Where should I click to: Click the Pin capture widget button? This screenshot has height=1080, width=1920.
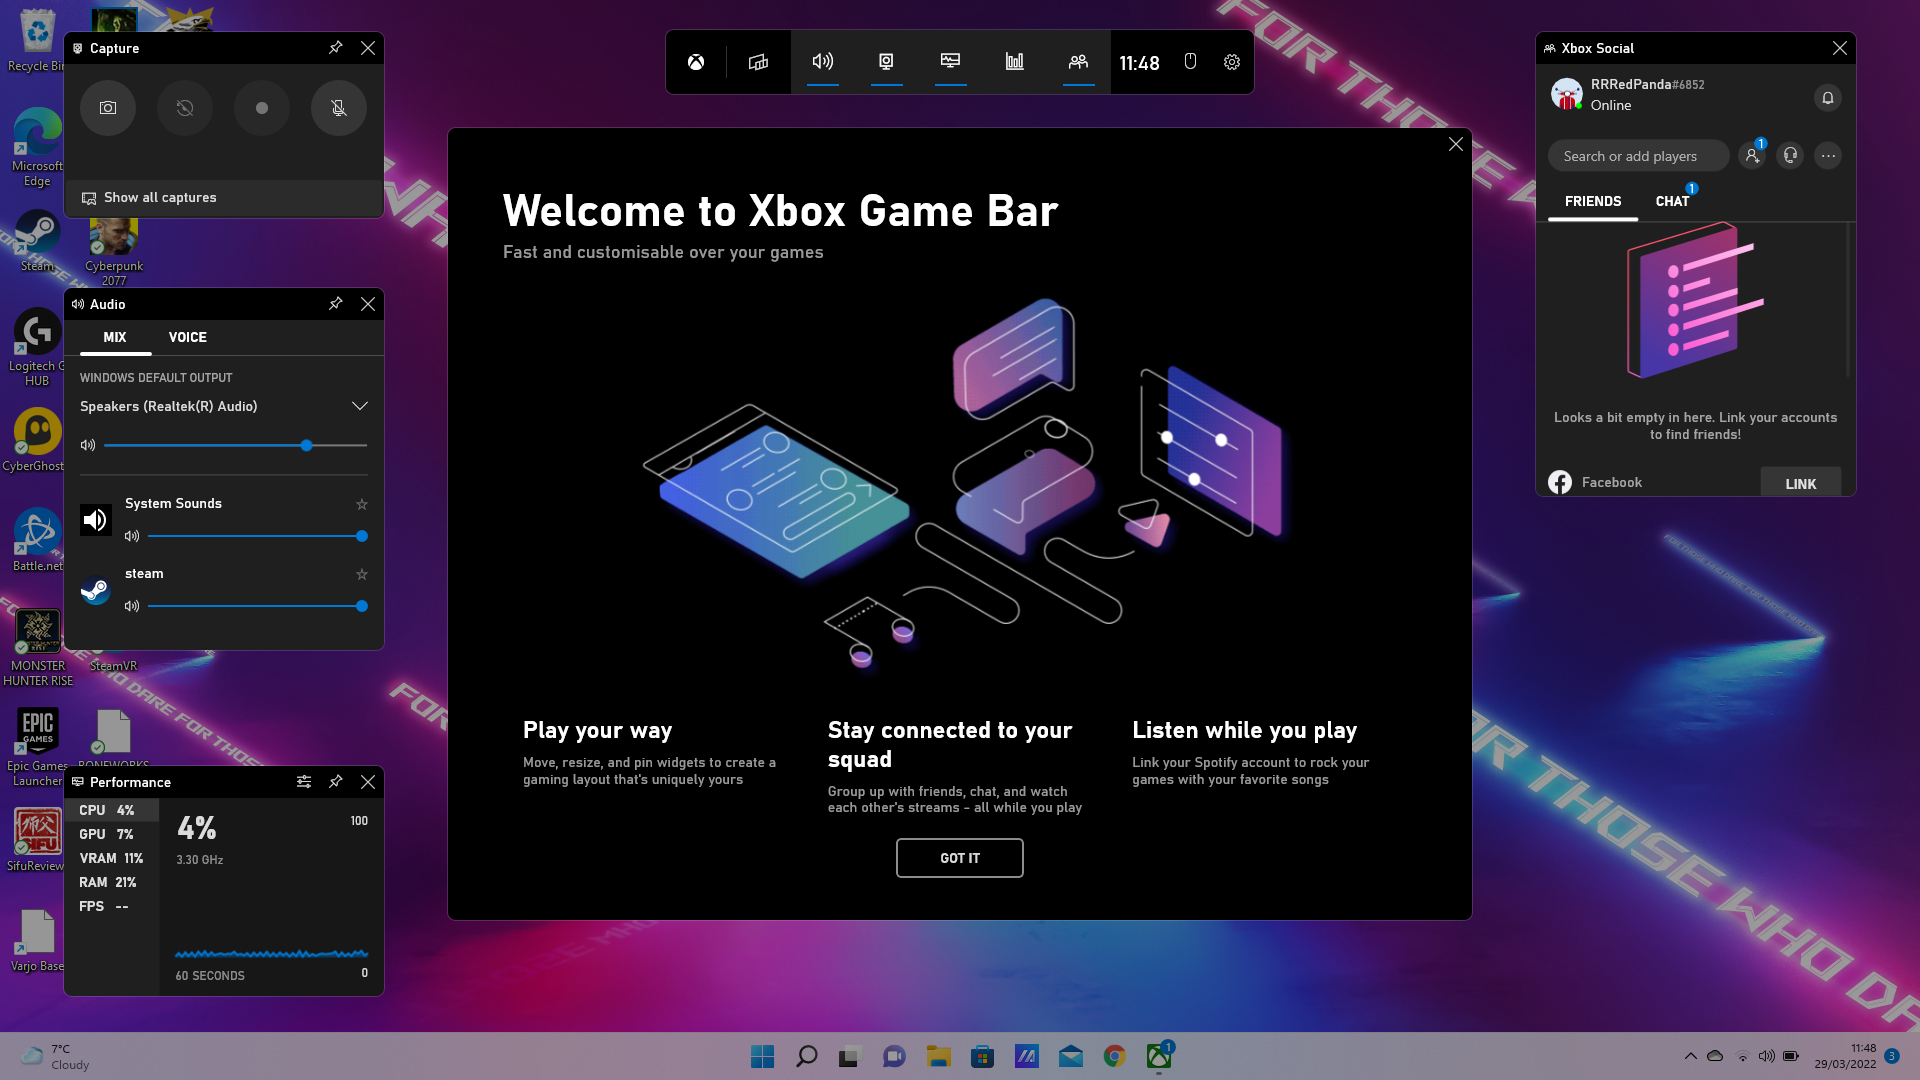336,47
